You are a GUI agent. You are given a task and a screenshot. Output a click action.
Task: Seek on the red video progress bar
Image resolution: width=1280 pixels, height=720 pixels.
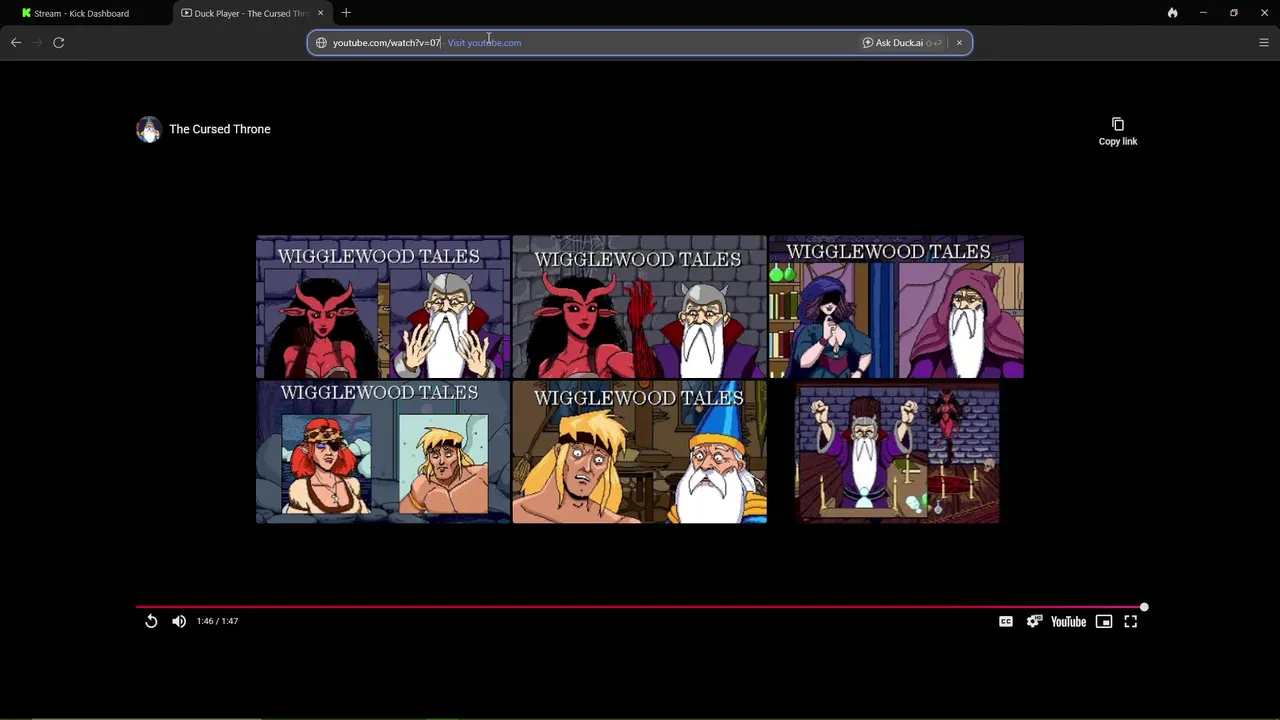coord(640,607)
